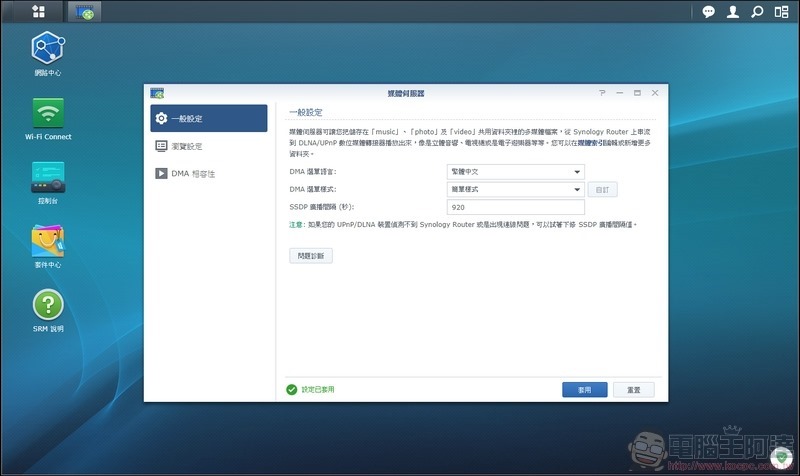Click the Diagnose (問題診斷) button
800x476 pixels.
pyautogui.click(x=311, y=256)
